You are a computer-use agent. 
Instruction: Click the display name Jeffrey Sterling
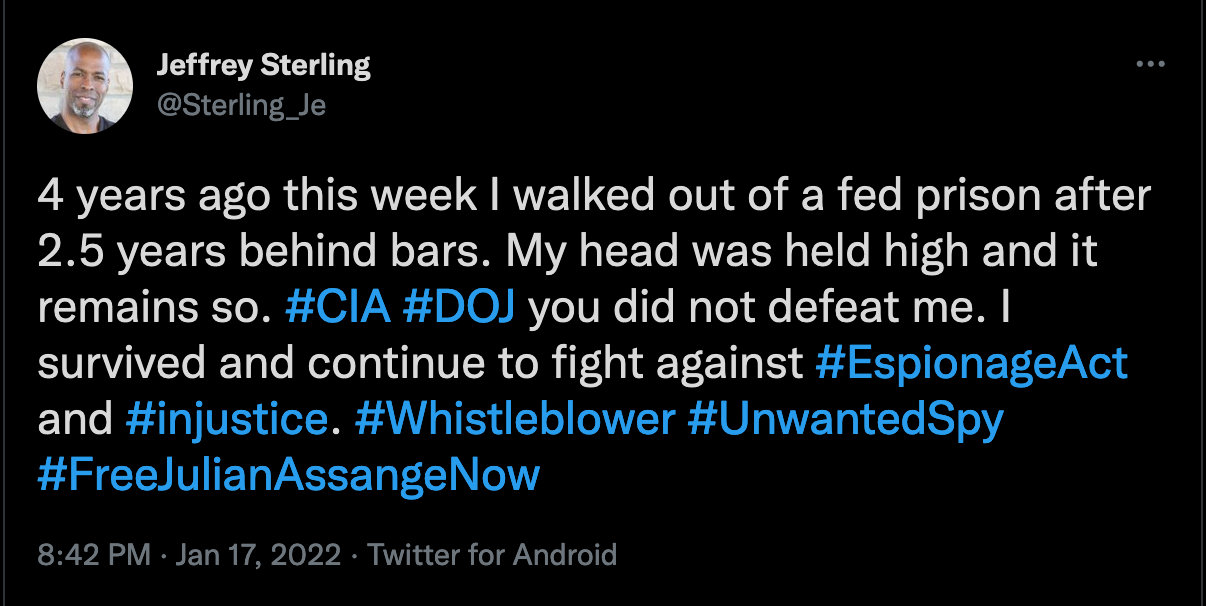(x=263, y=64)
